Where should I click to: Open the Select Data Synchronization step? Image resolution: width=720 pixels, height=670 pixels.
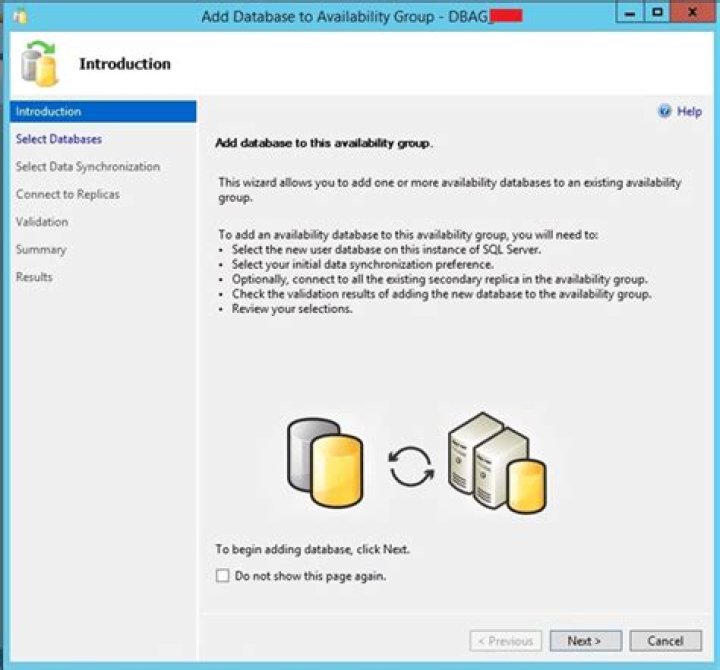[88, 167]
